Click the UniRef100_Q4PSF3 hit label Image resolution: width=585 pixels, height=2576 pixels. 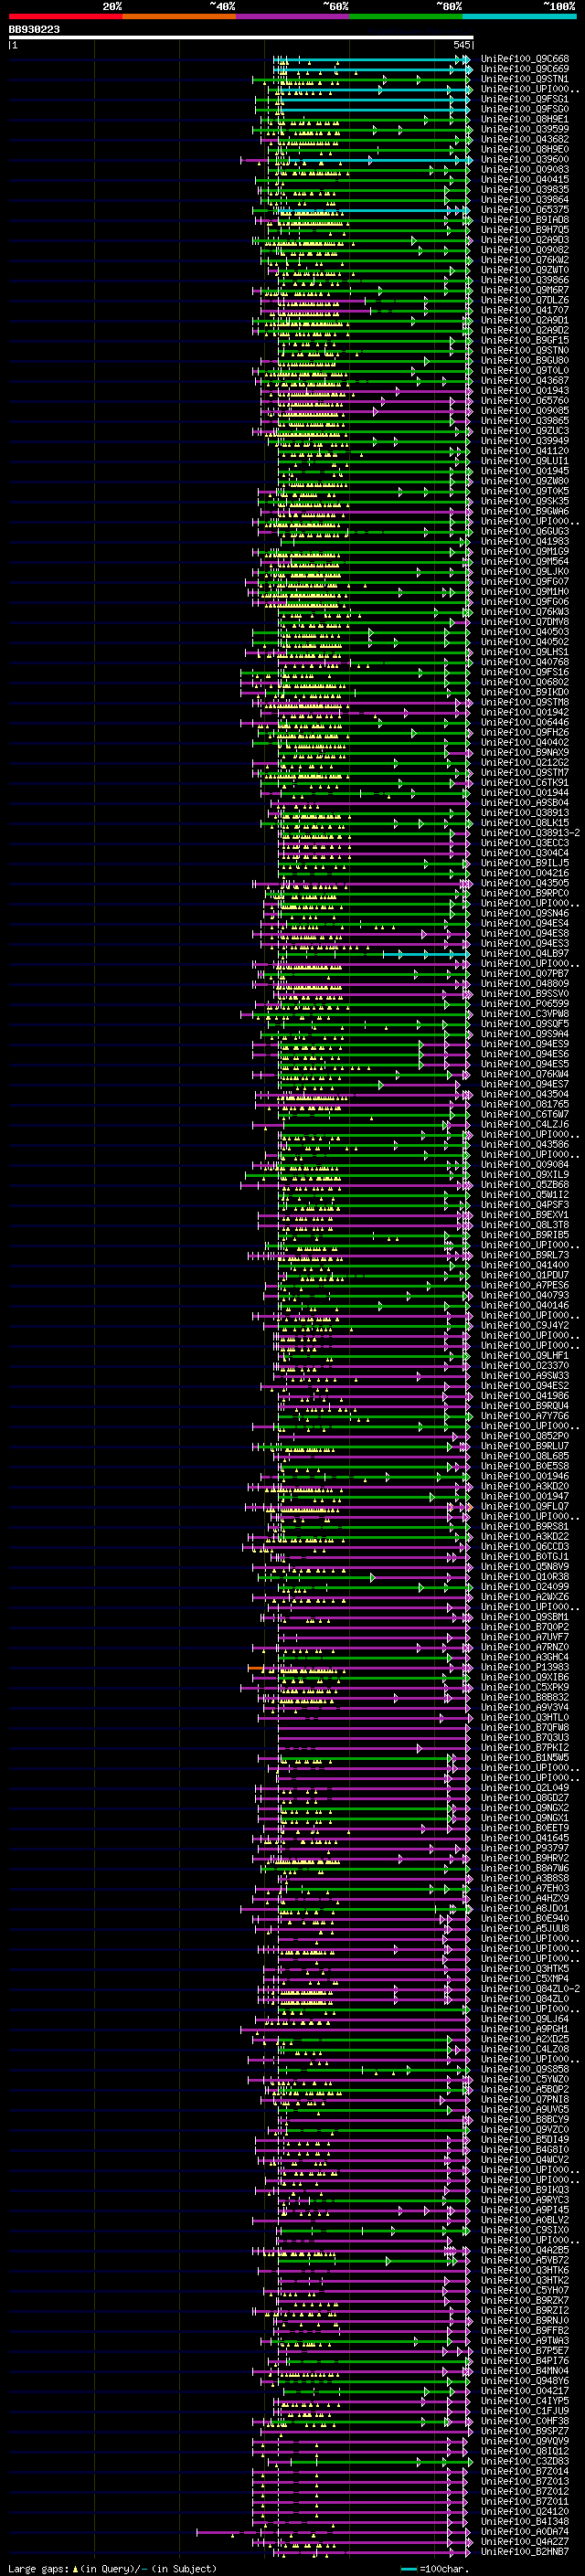525,1204
